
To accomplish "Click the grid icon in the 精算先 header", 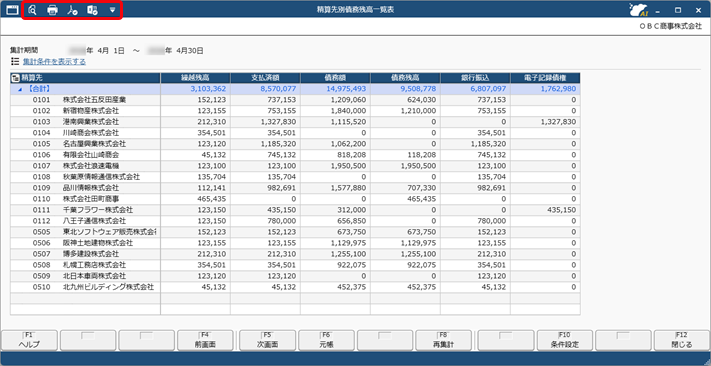I will pyautogui.click(x=15, y=78).
